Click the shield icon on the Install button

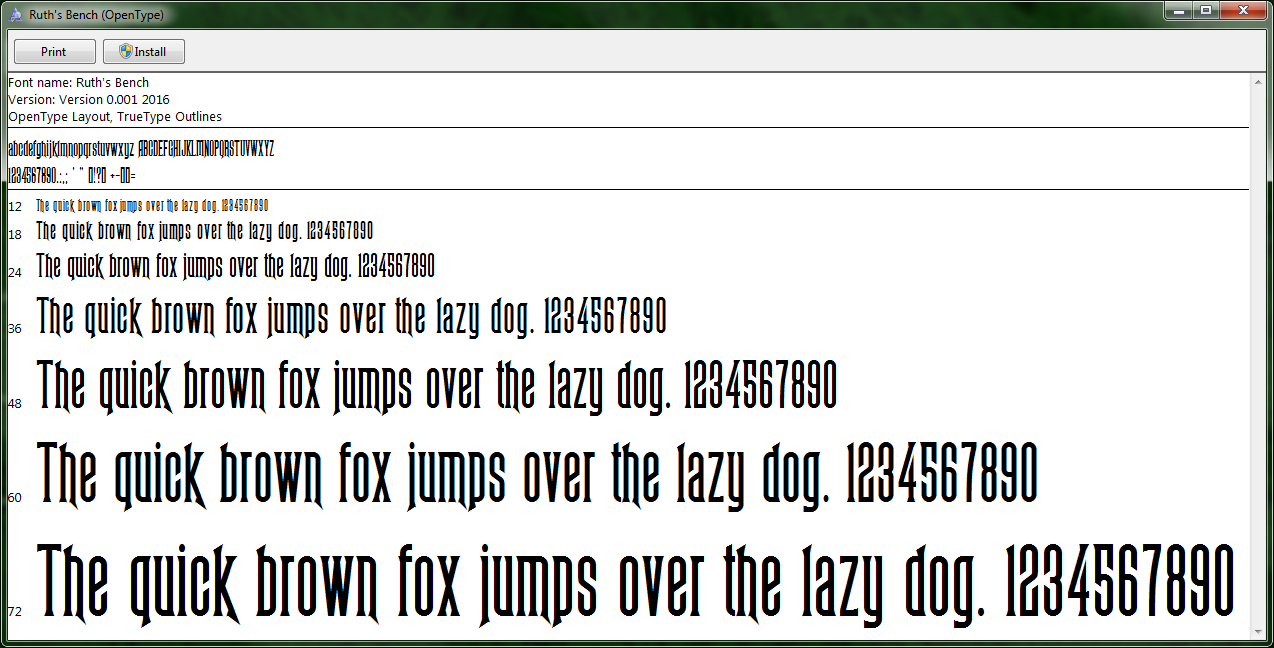125,51
